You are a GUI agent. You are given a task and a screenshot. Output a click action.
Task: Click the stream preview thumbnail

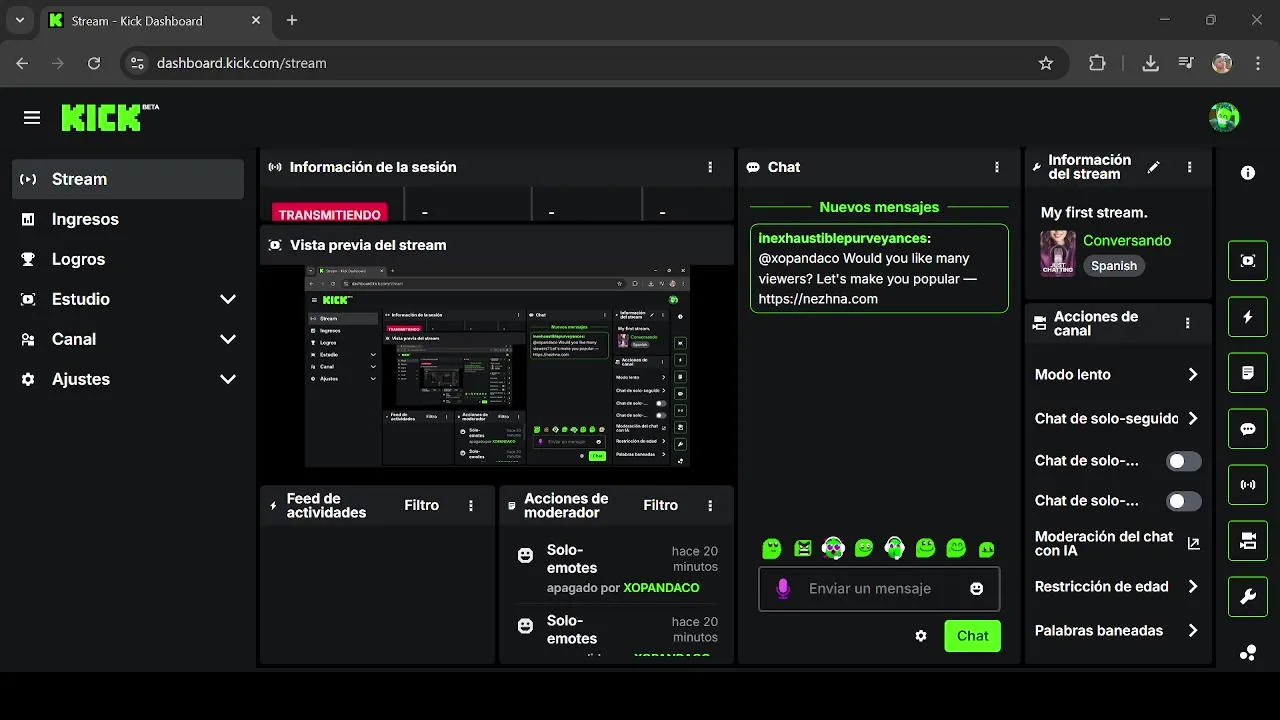click(x=497, y=366)
